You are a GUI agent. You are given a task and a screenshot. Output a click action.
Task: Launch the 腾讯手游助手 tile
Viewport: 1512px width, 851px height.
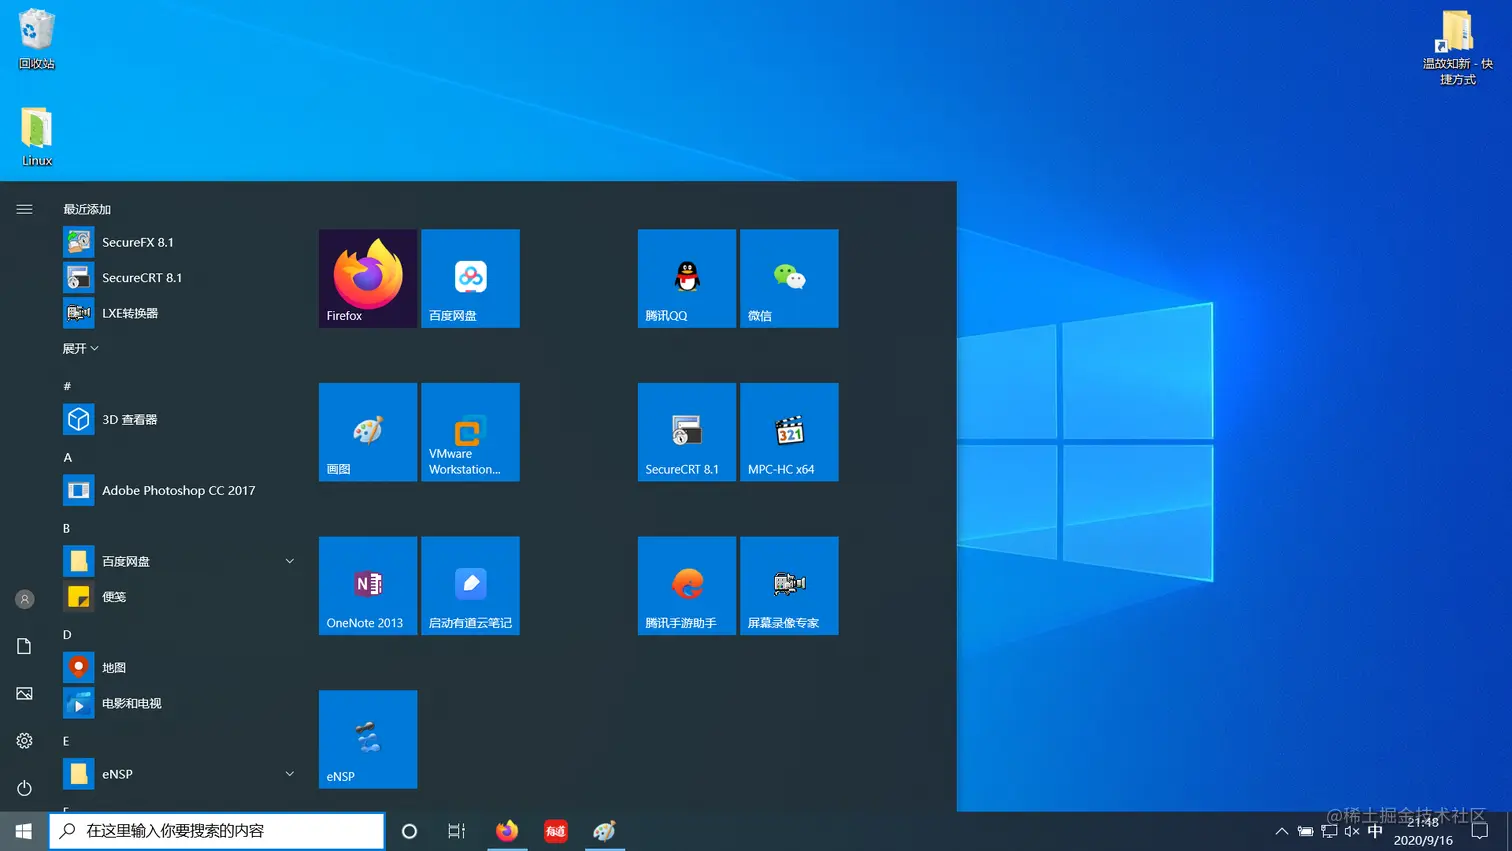tap(687, 586)
